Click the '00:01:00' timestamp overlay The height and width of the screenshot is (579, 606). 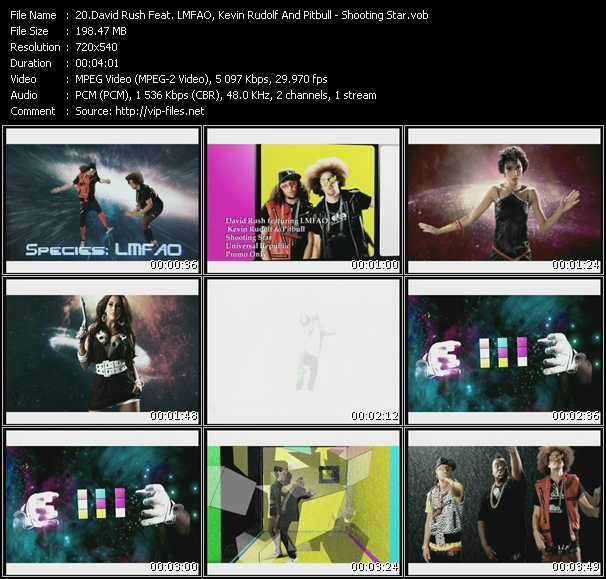375,265
